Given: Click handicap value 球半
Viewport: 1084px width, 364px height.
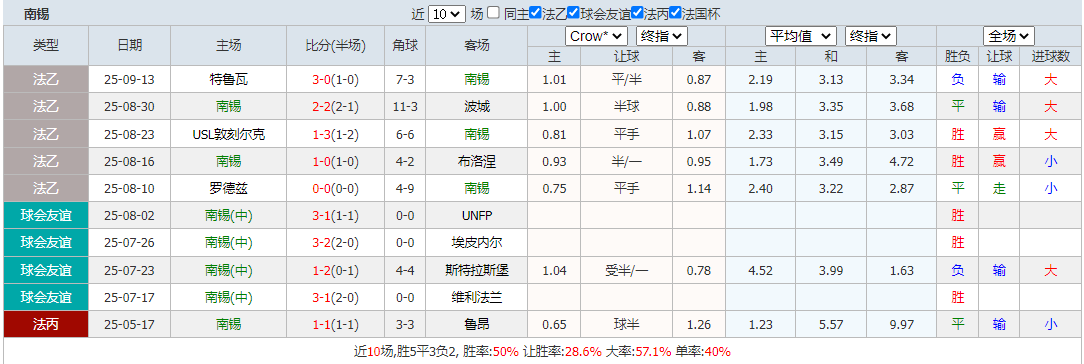Looking at the screenshot, I should pos(627,324).
